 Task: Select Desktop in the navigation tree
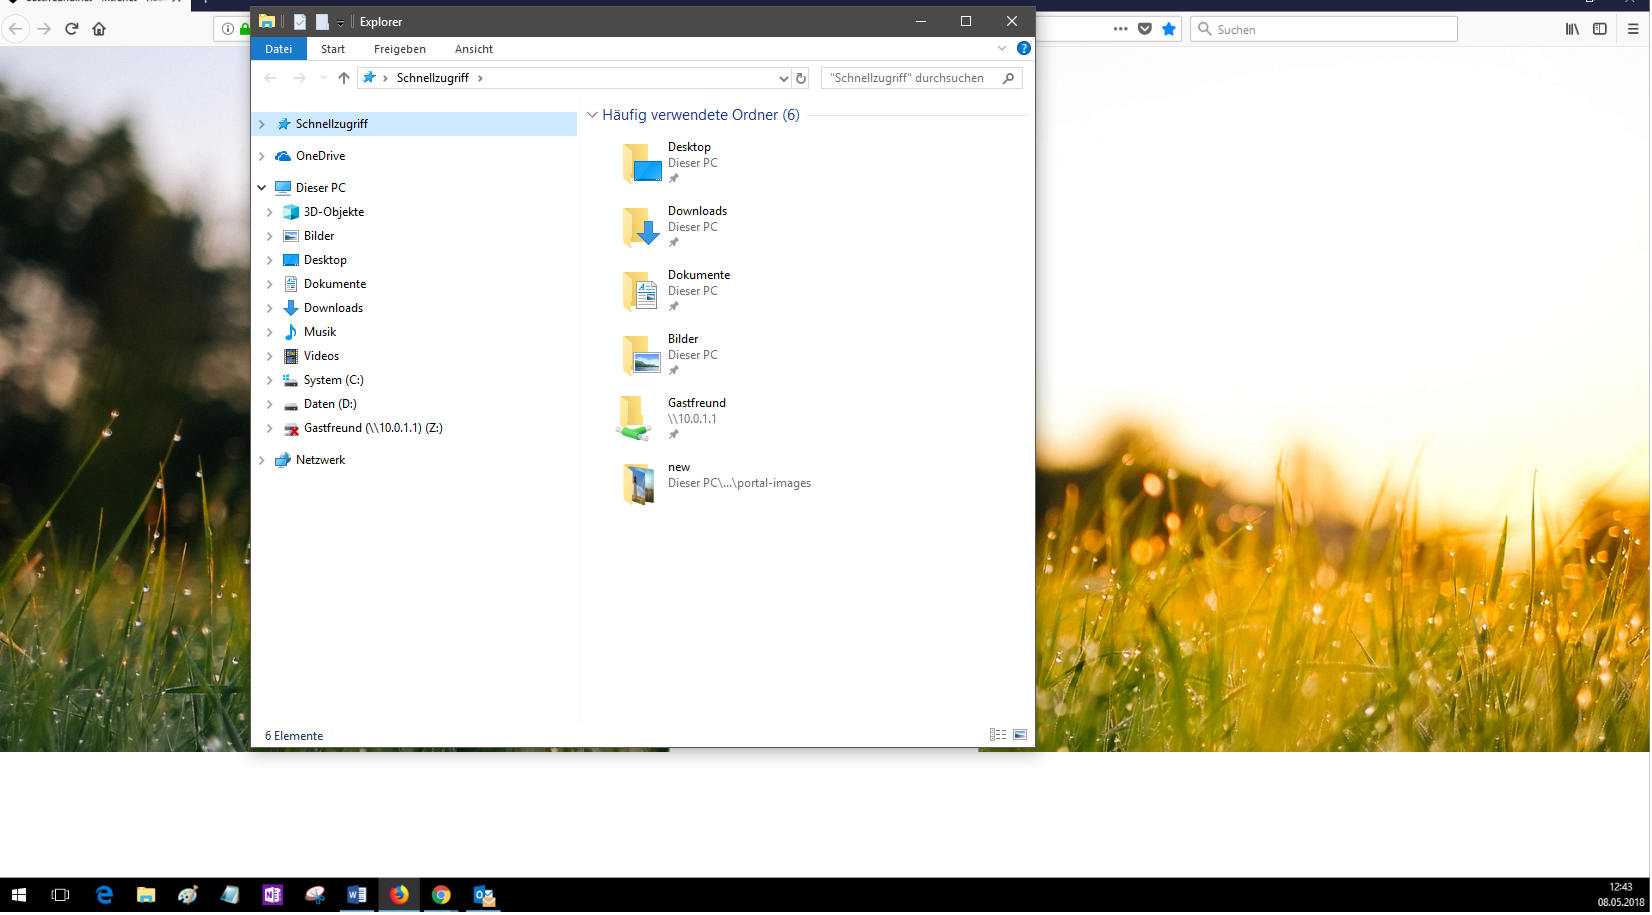point(325,260)
